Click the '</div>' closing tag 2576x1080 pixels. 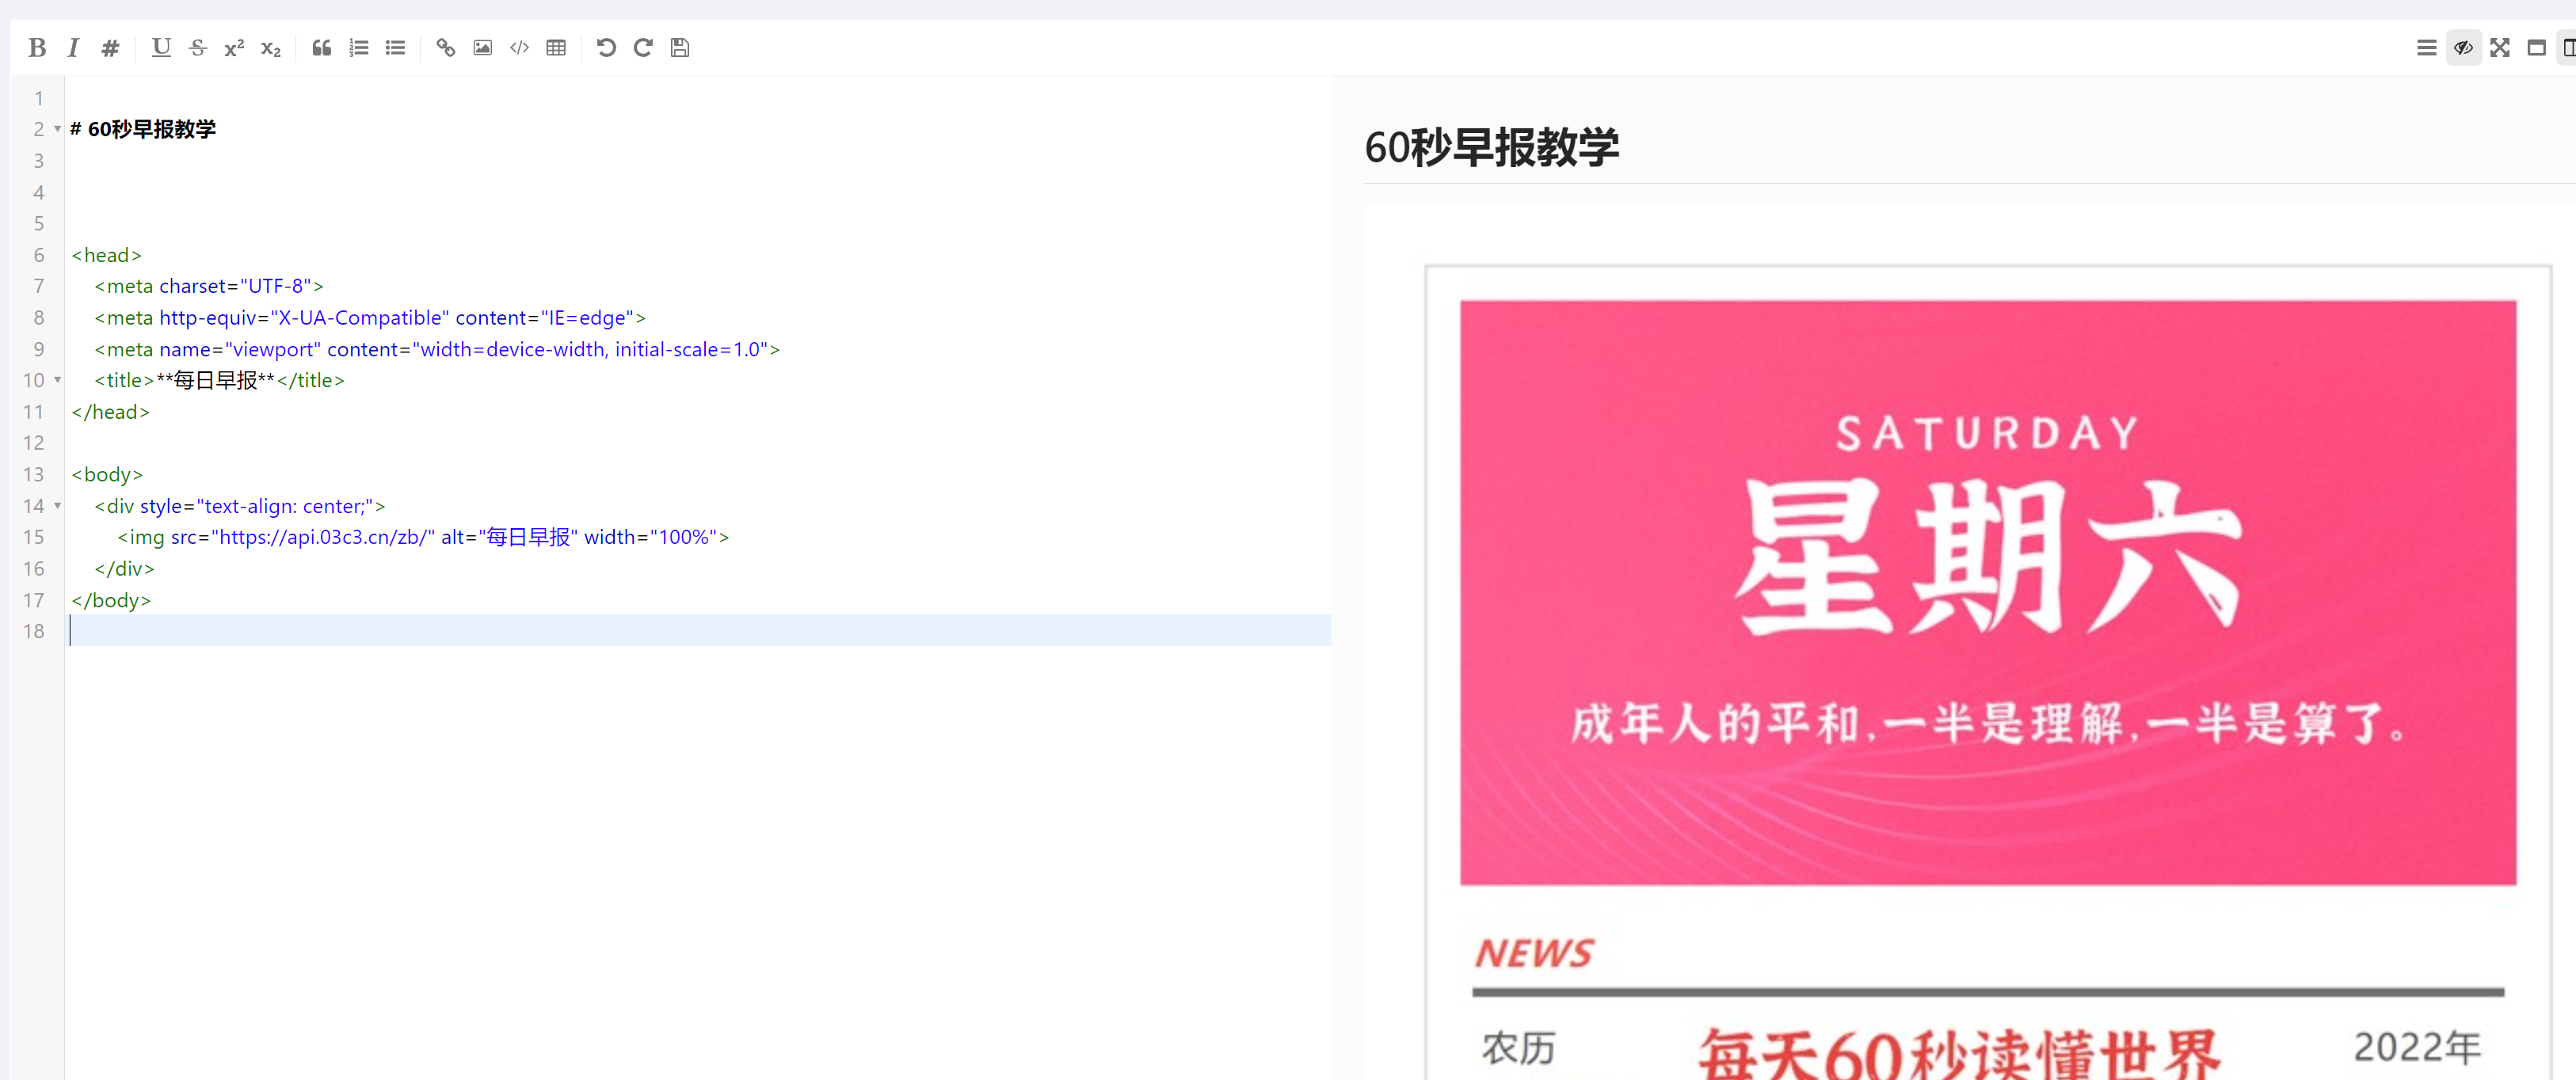pyautogui.click(x=124, y=569)
